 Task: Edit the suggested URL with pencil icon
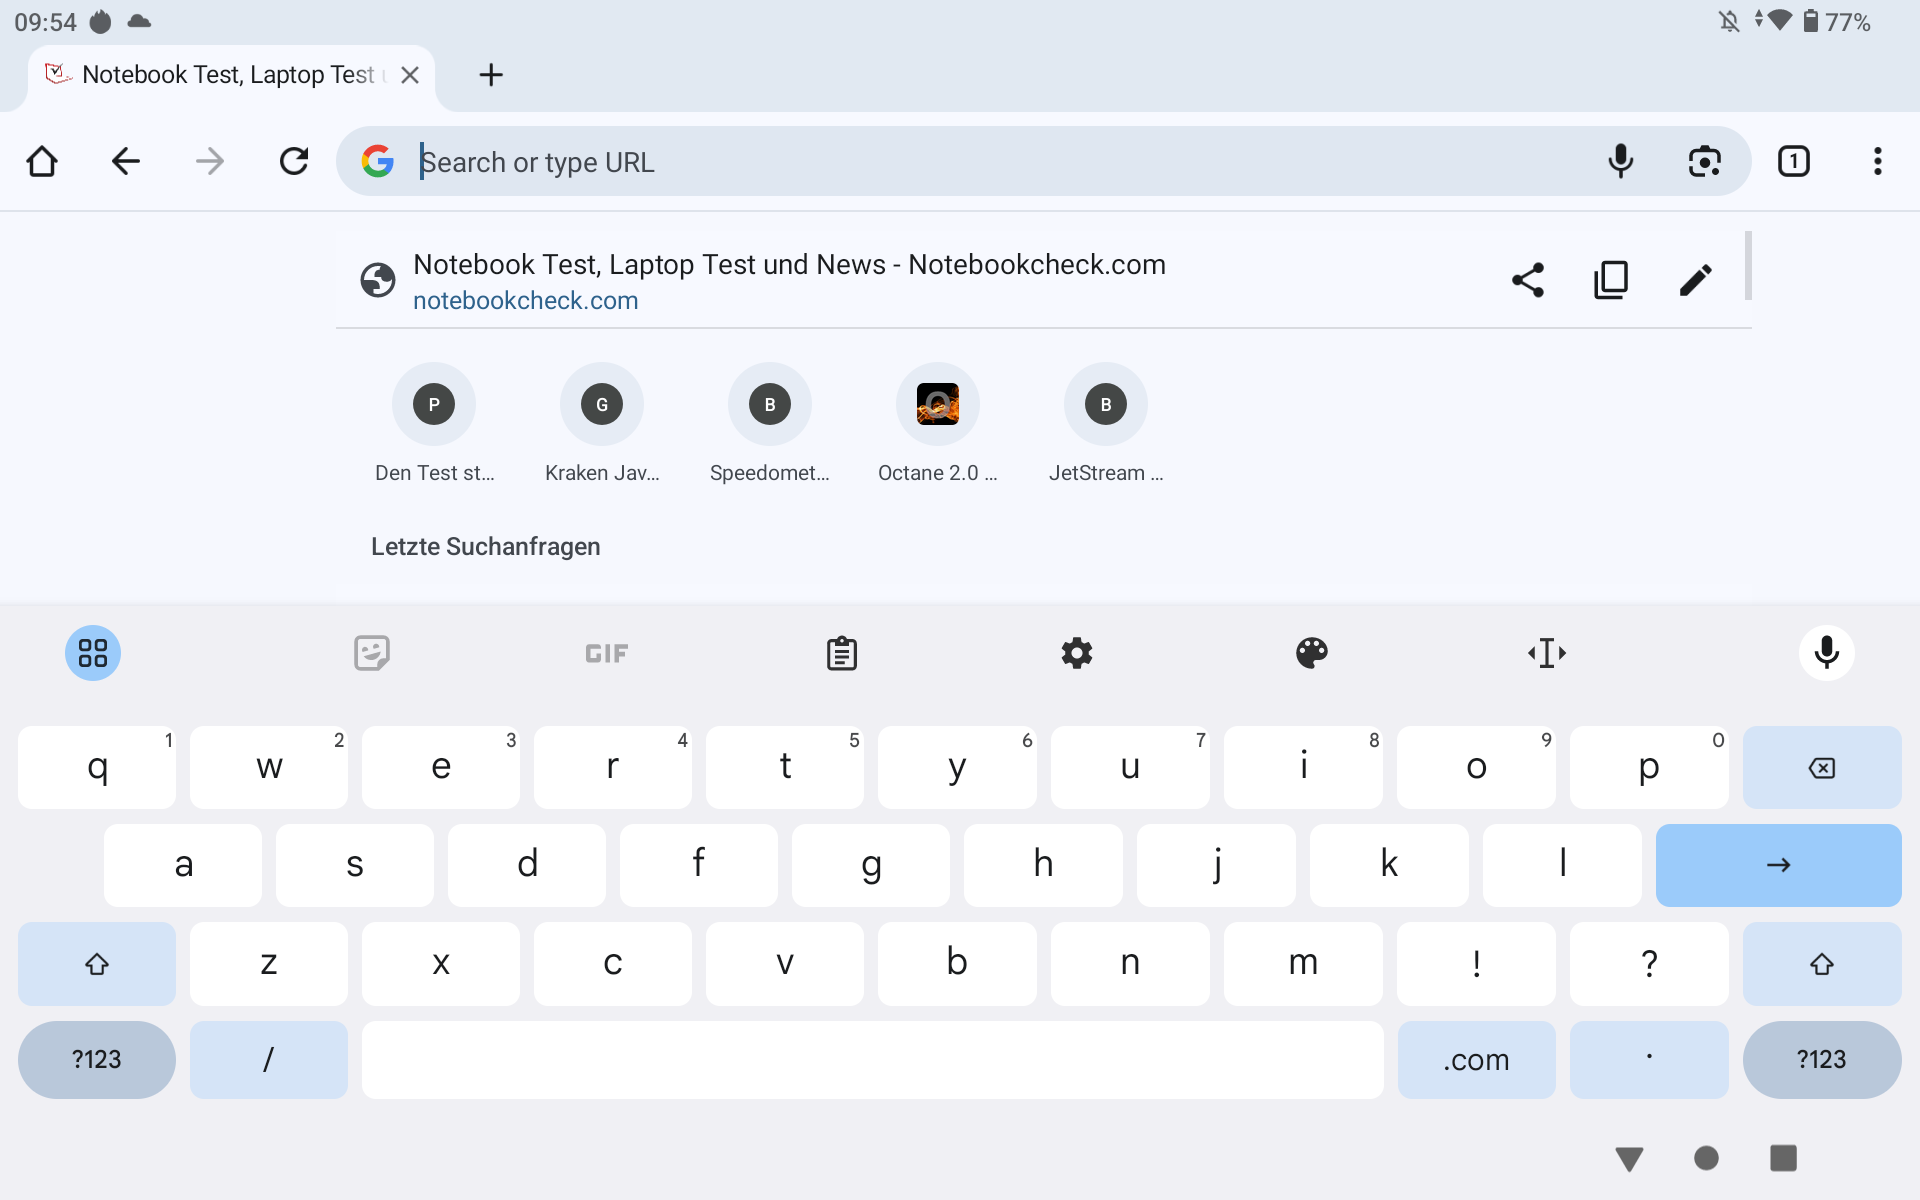pyautogui.click(x=1695, y=280)
